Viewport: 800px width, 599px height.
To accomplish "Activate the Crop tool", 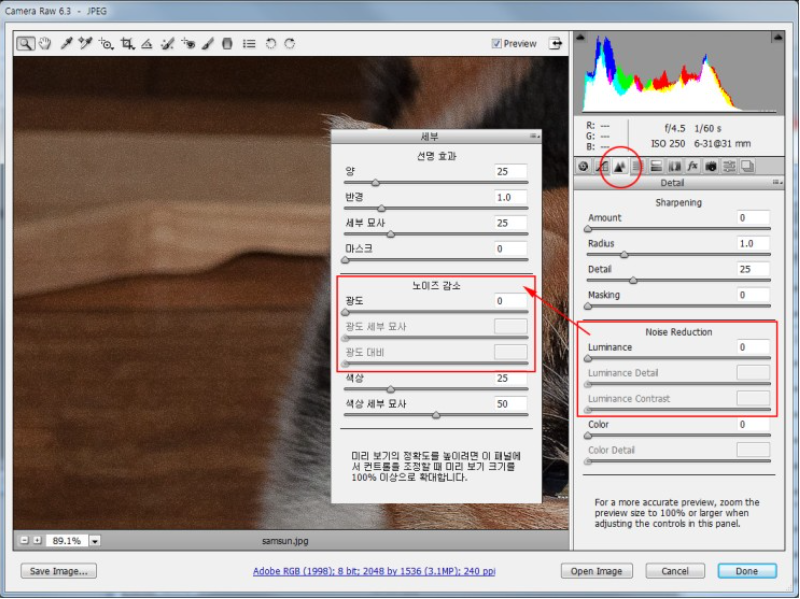I will tap(127, 44).
